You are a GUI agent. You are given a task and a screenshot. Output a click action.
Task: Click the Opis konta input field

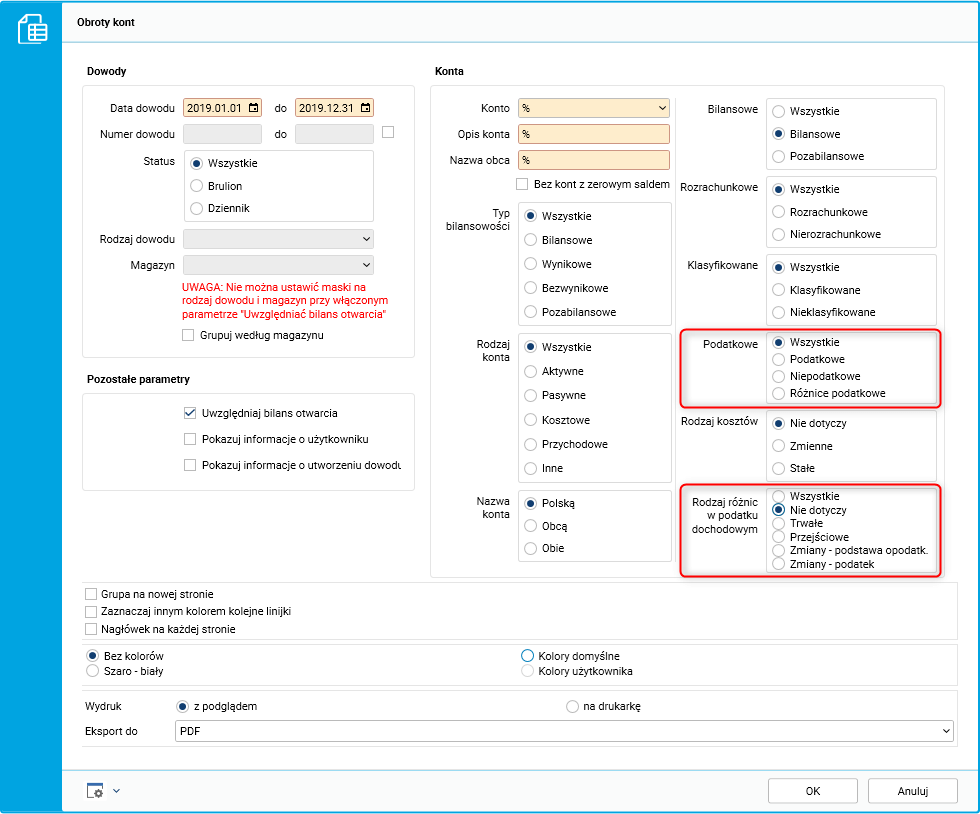click(594, 134)
